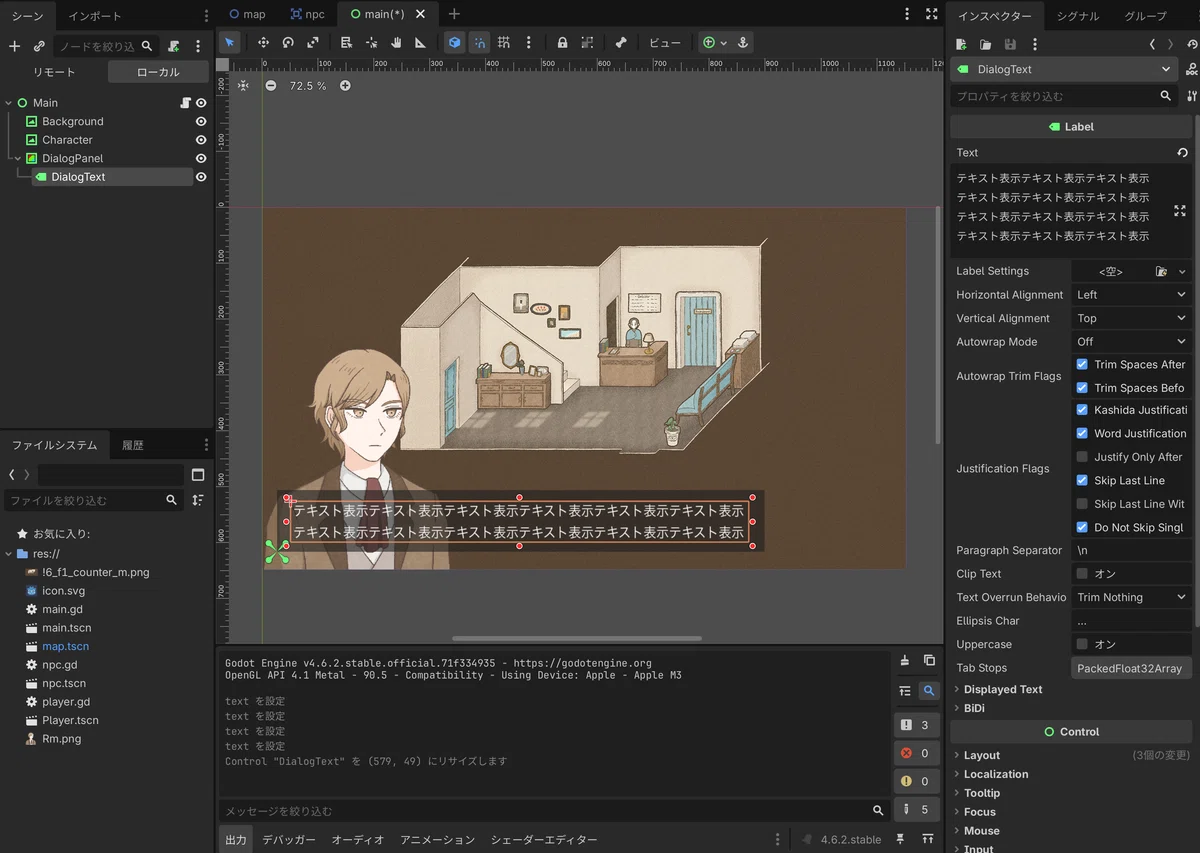
Task: Revert the Text property arrow icon
Action: 1183,153
